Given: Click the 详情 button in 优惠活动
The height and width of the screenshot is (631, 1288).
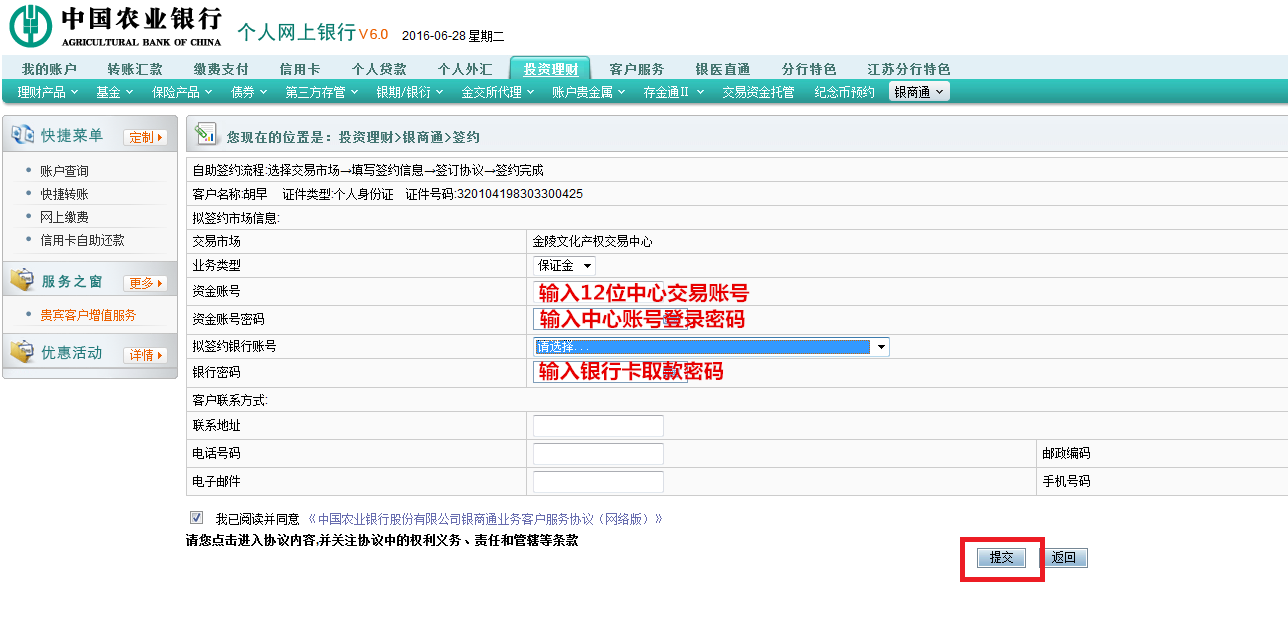Looking at the screenshot, I should click(145, 355).
